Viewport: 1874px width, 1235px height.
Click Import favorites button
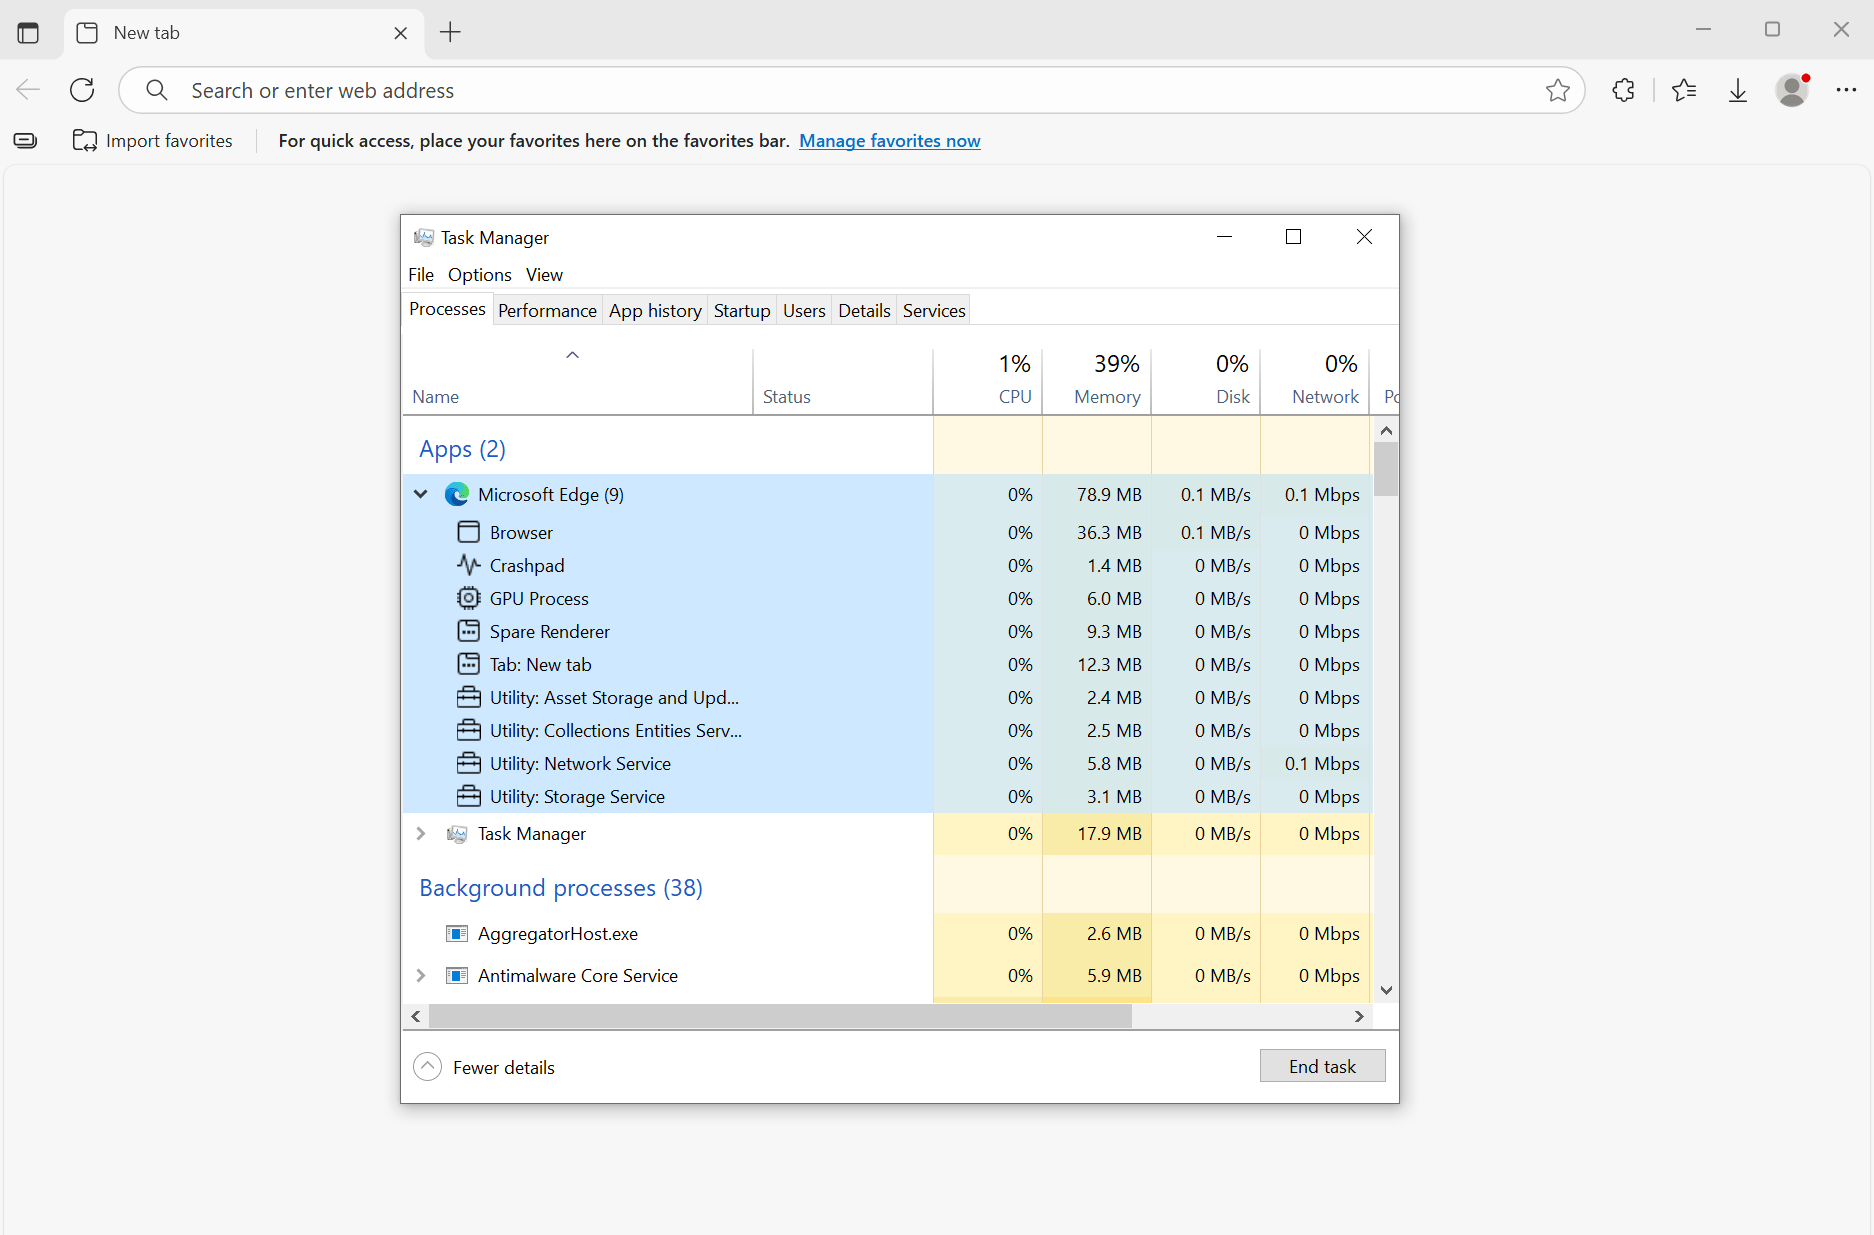(153, 141)
